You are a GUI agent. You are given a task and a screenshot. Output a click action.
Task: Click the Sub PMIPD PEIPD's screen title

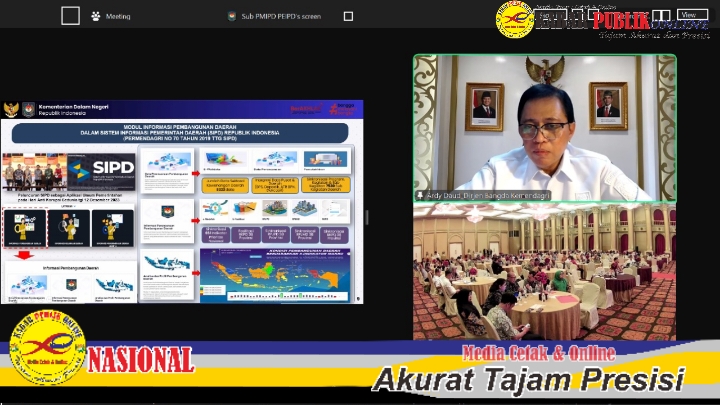(284, 16)
